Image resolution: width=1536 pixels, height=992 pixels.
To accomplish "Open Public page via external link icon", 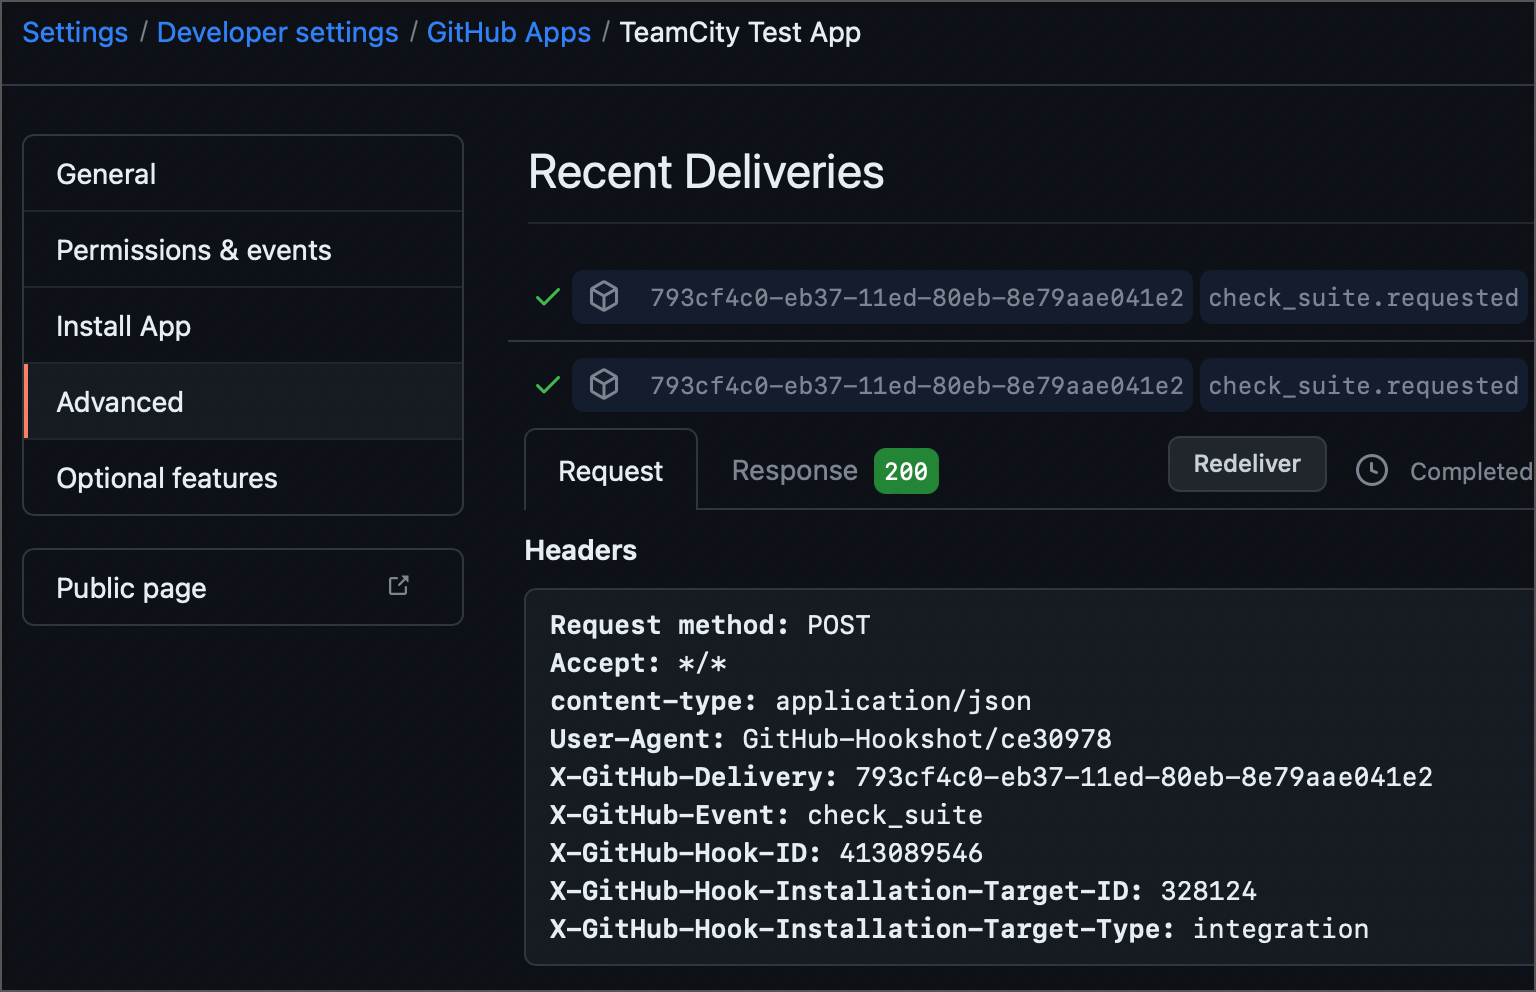I will [x=398, y=585].
